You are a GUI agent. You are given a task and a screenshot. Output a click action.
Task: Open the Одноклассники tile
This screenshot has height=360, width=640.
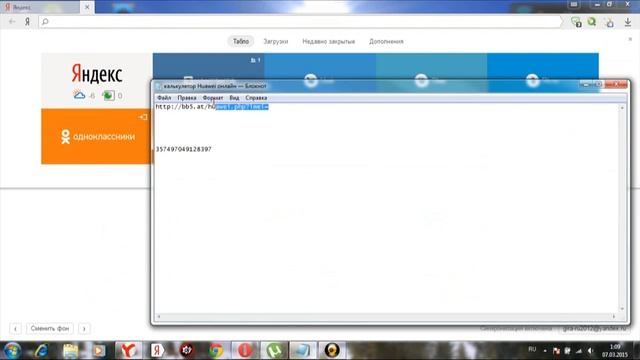click(97, 136)
